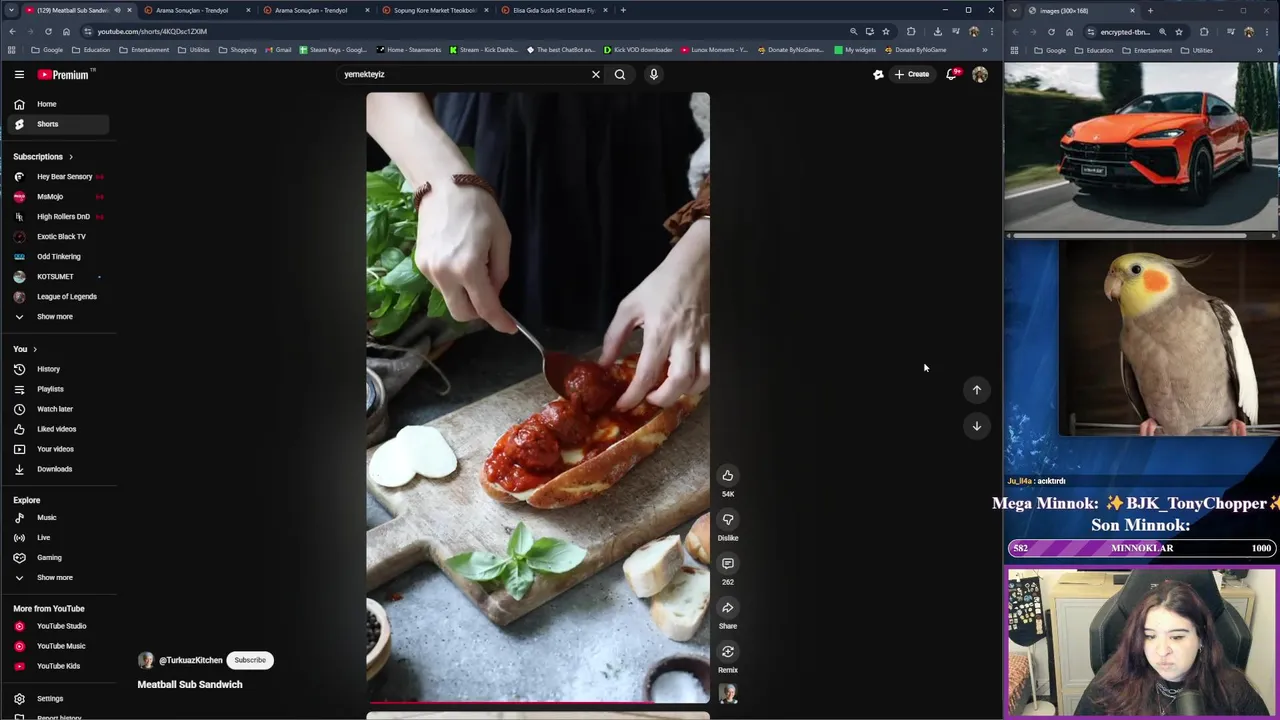
Task: Open YouTube Studio link
Action: click(59, 626)
